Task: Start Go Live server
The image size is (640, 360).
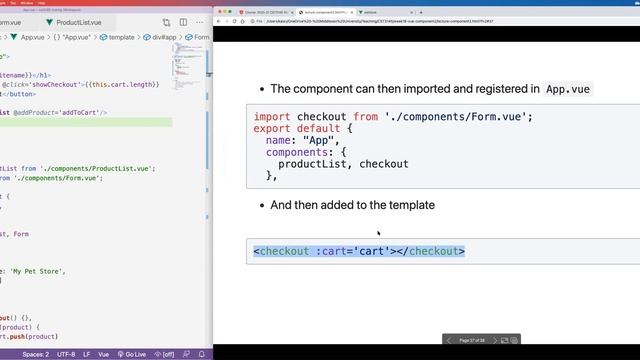Action: (x=132, y=354)
